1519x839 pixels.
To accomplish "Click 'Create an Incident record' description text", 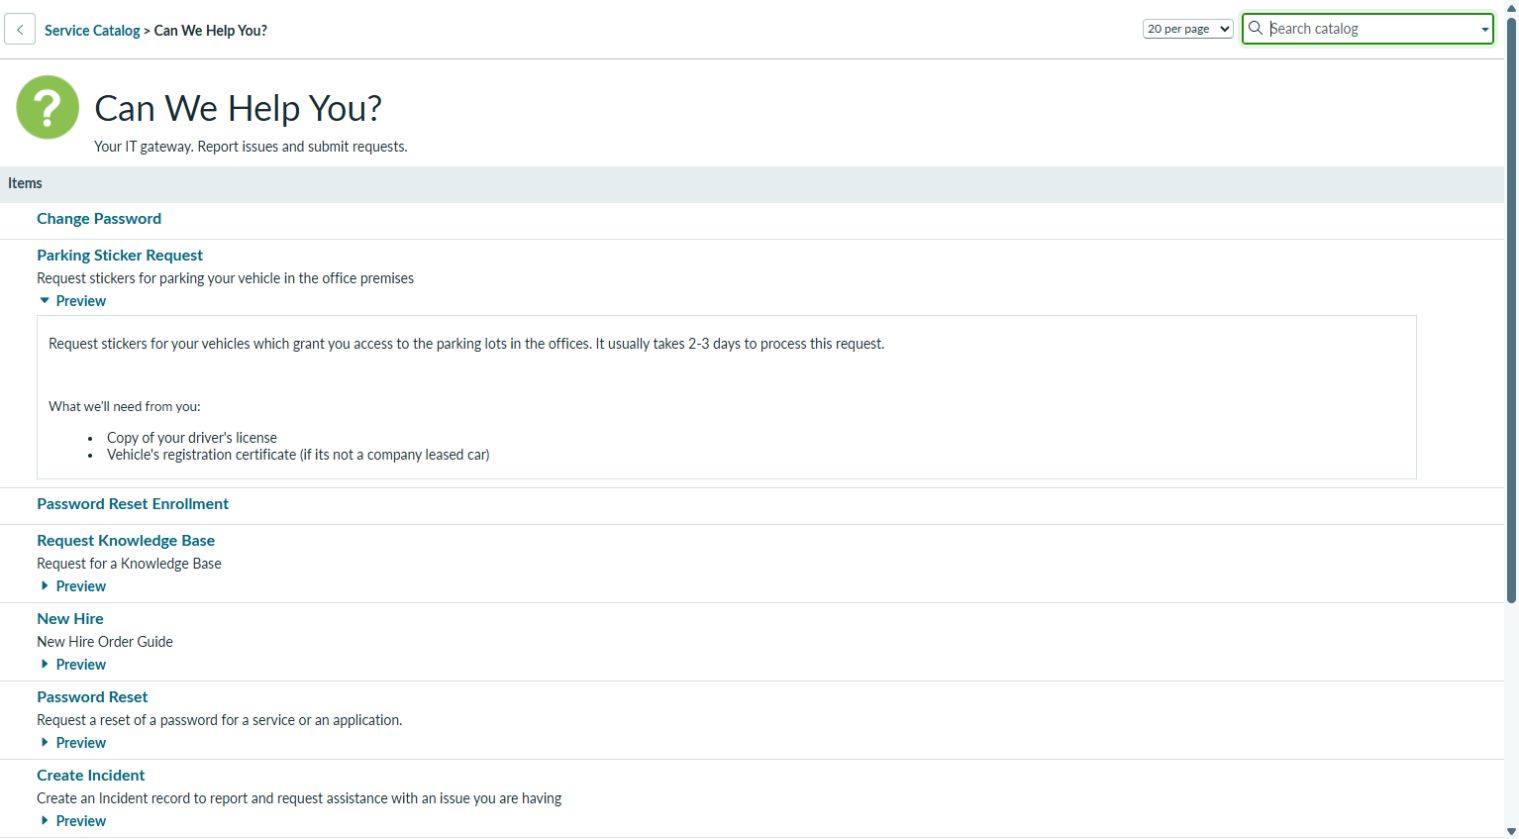I will pos(299,798).
